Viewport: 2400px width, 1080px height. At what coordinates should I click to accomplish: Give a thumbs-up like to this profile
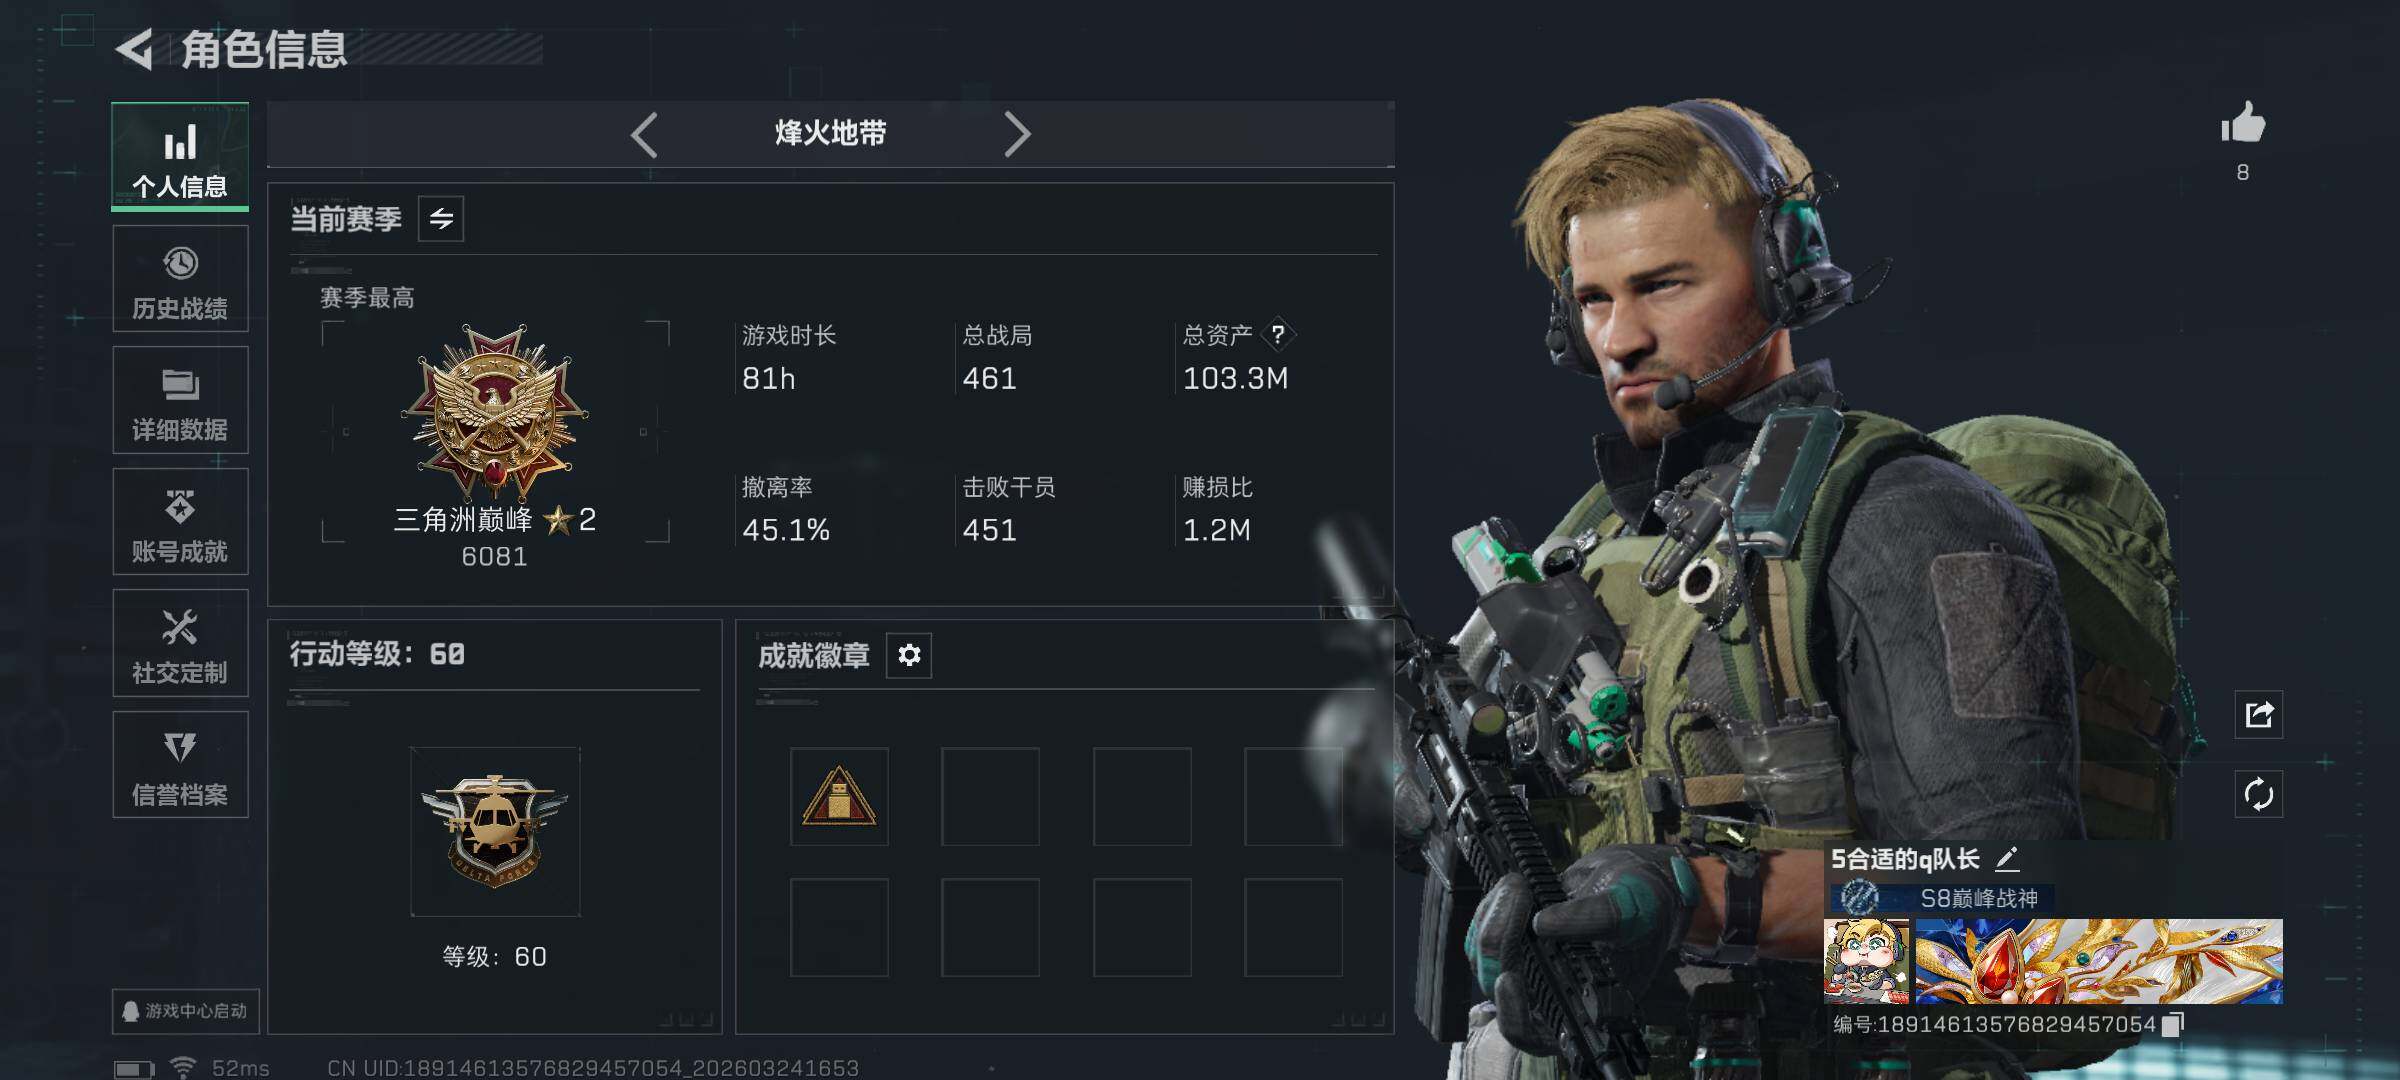2243,125
